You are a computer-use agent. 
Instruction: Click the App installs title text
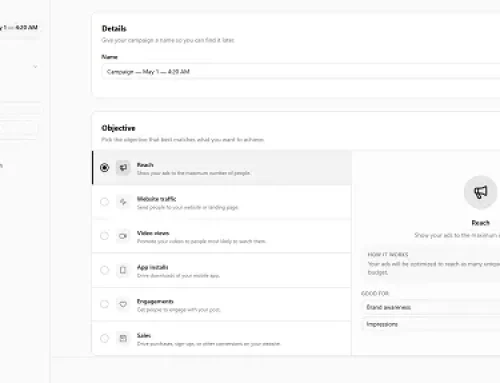tap(152, 267)
